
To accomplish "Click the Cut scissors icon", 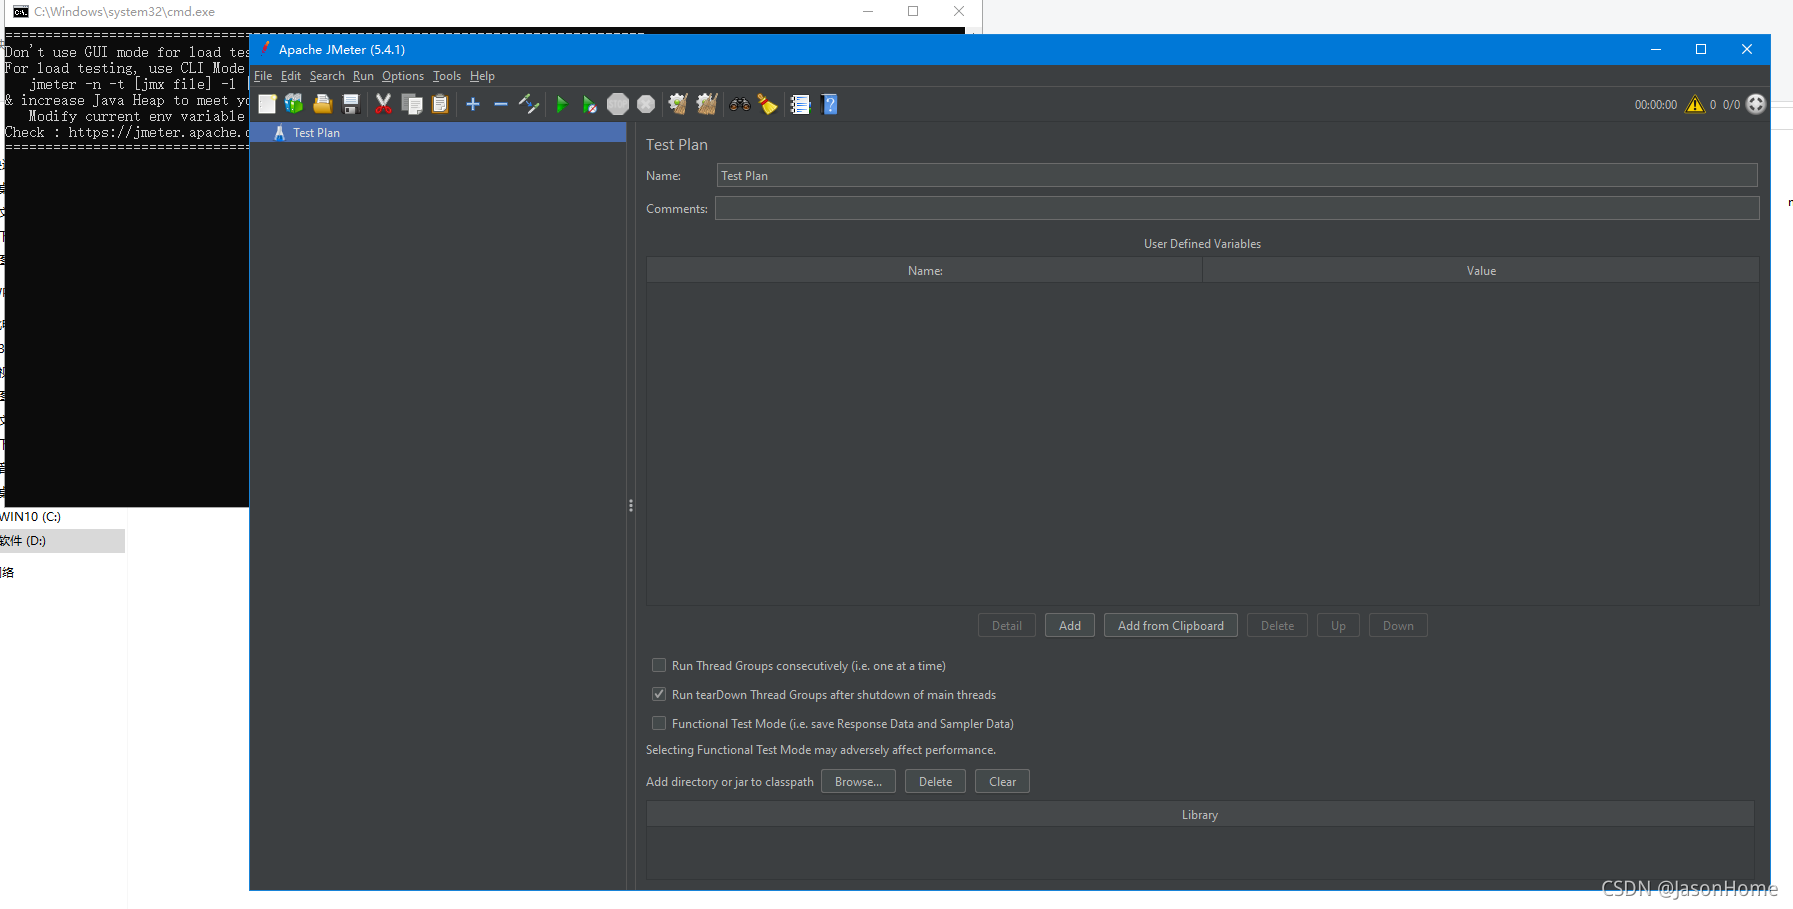I will [x=383, y=104].
